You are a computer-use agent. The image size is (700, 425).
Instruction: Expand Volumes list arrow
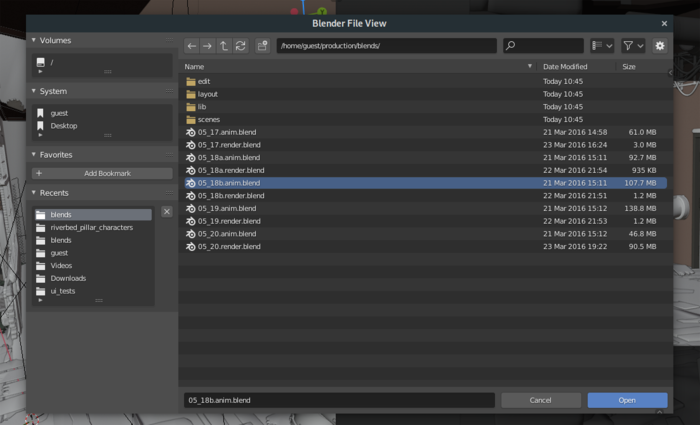tap(41, 71)
